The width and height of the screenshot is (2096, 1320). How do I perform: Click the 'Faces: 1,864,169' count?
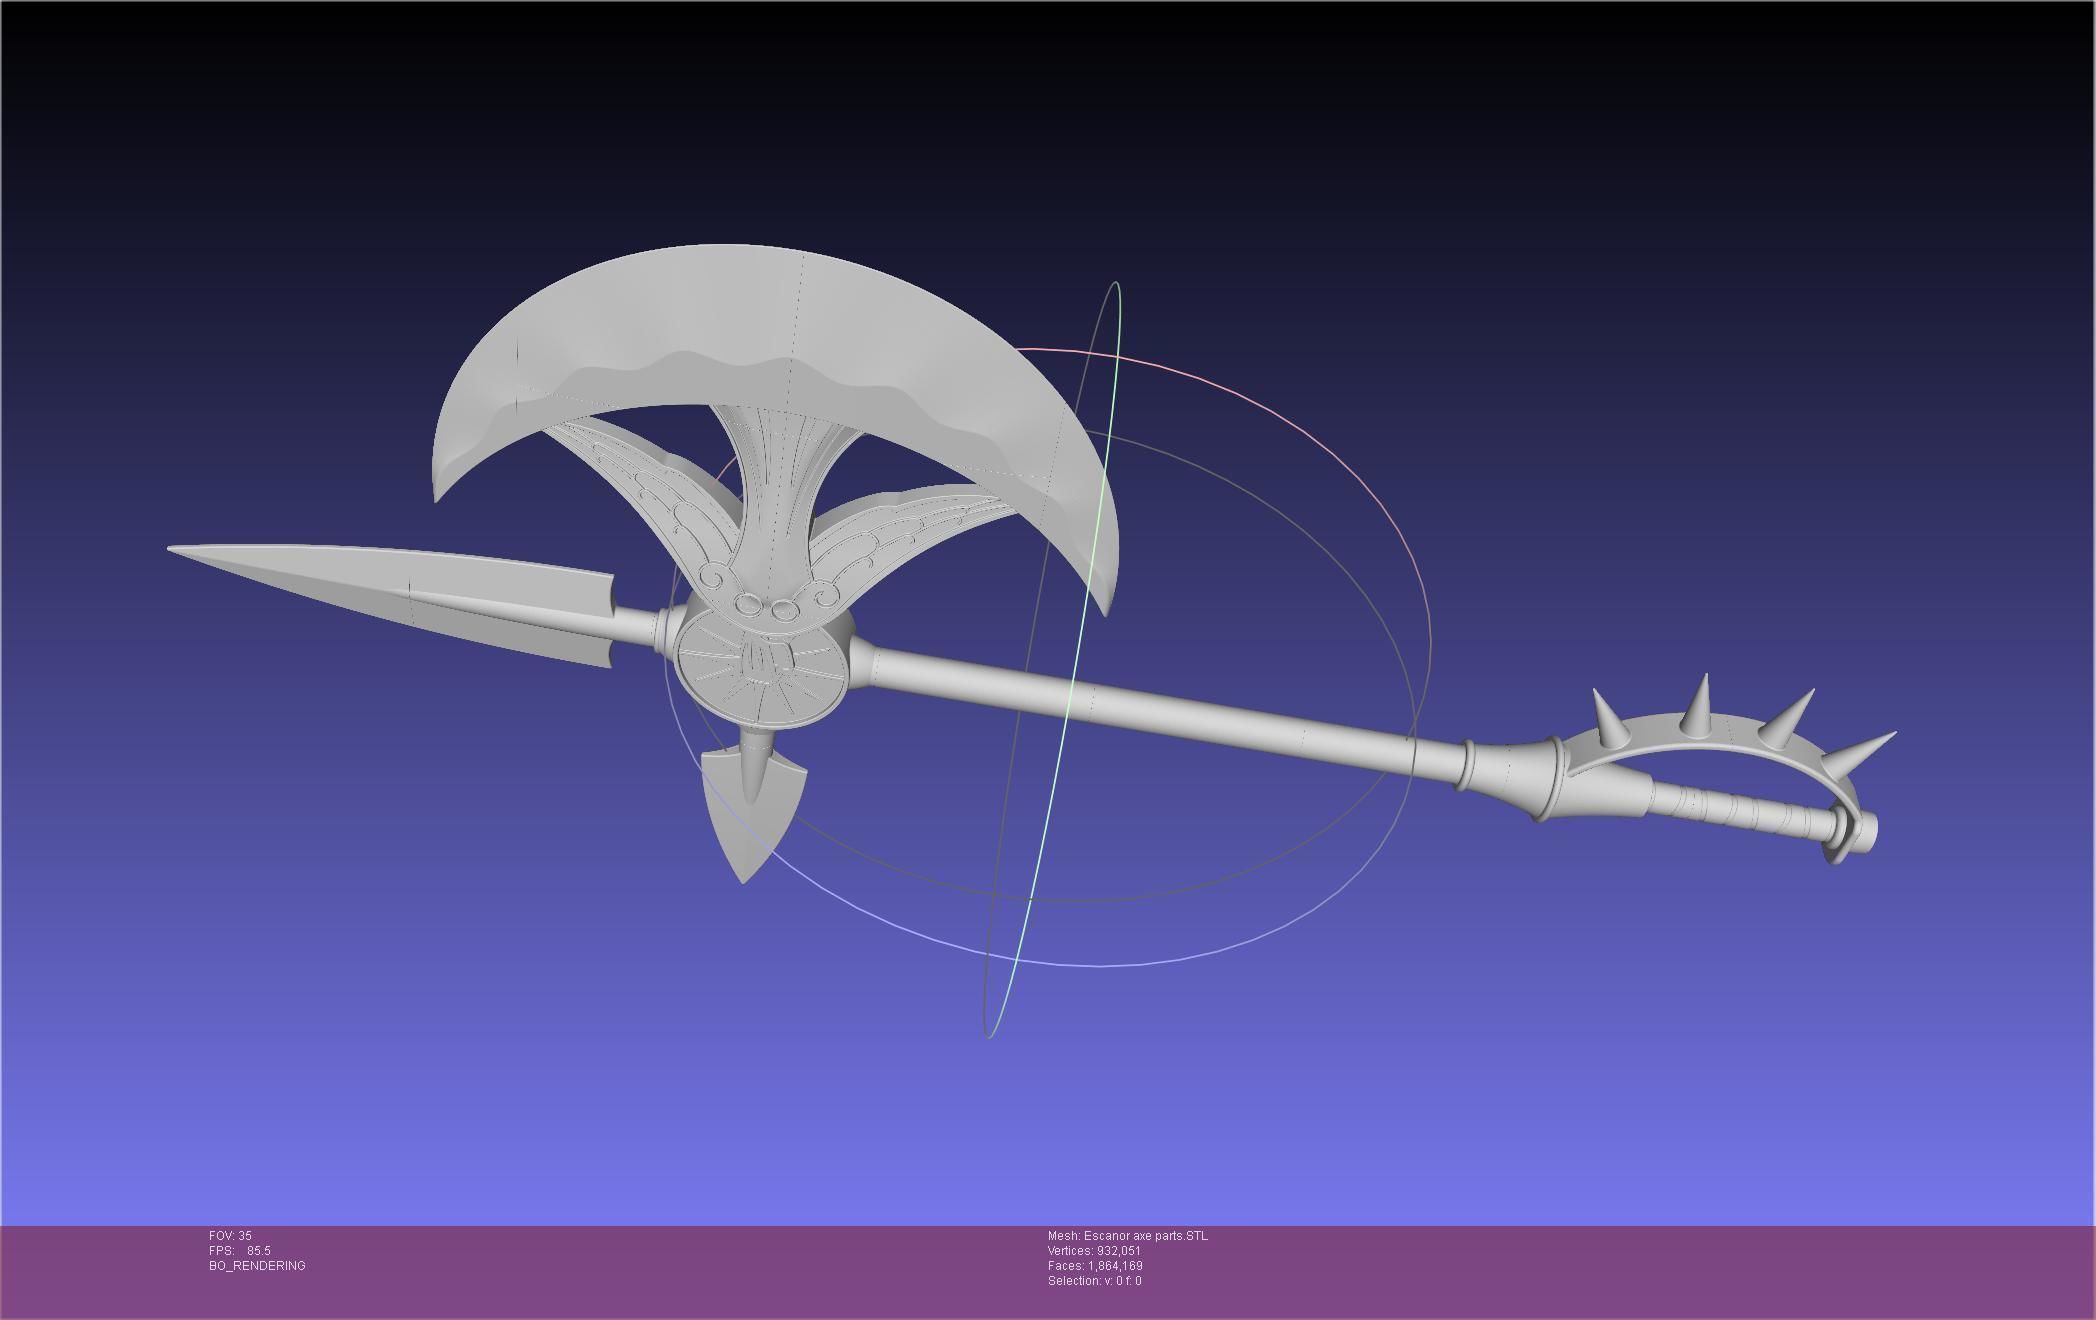point(1095,1266)
